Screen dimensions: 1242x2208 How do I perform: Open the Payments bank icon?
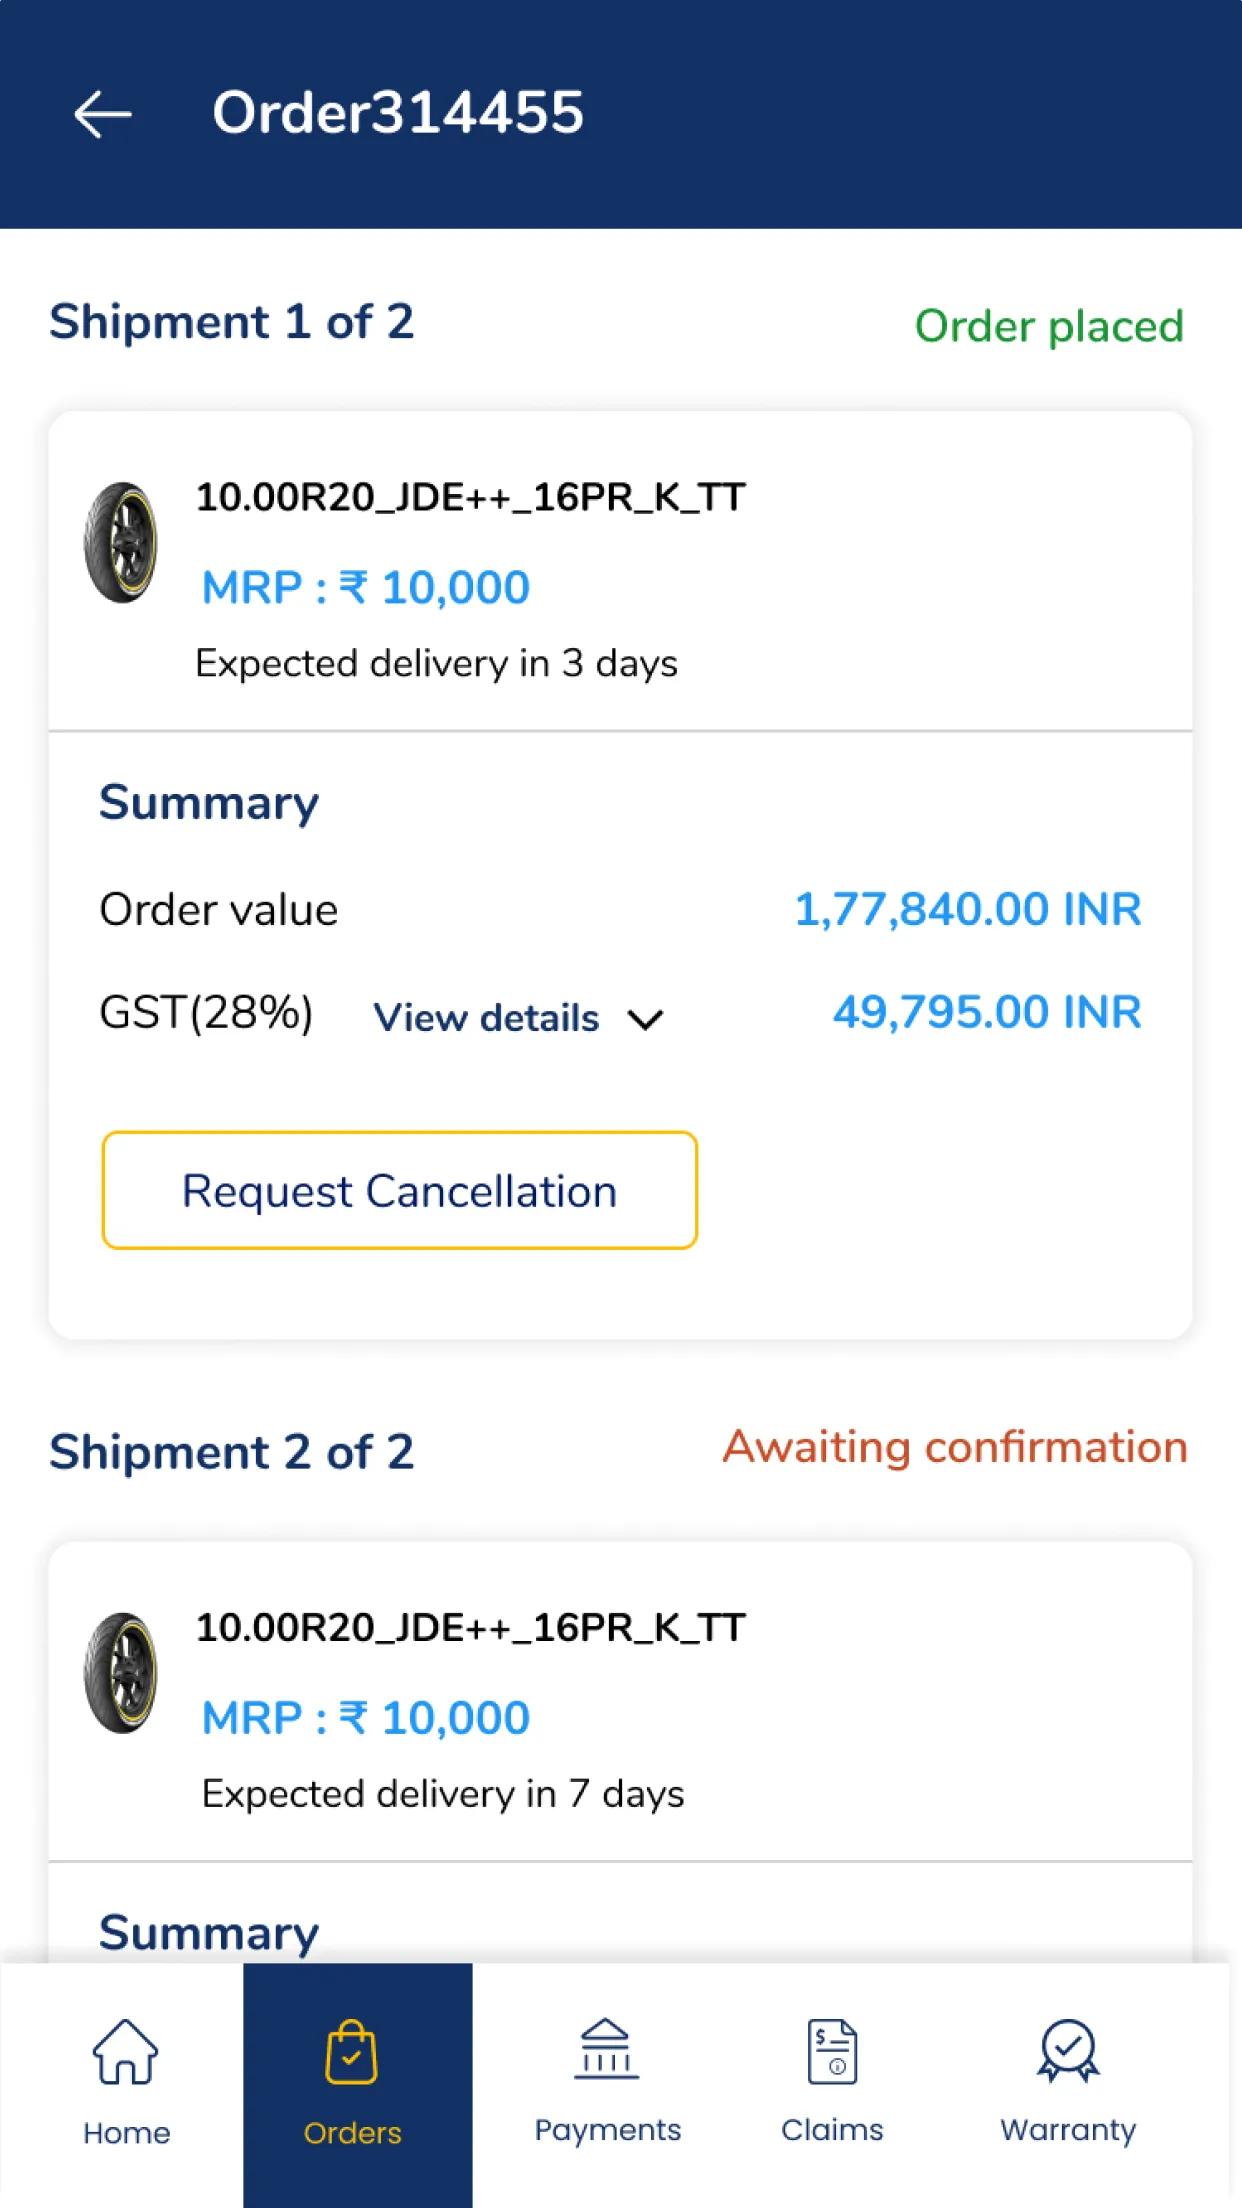tap(606, 2050)
